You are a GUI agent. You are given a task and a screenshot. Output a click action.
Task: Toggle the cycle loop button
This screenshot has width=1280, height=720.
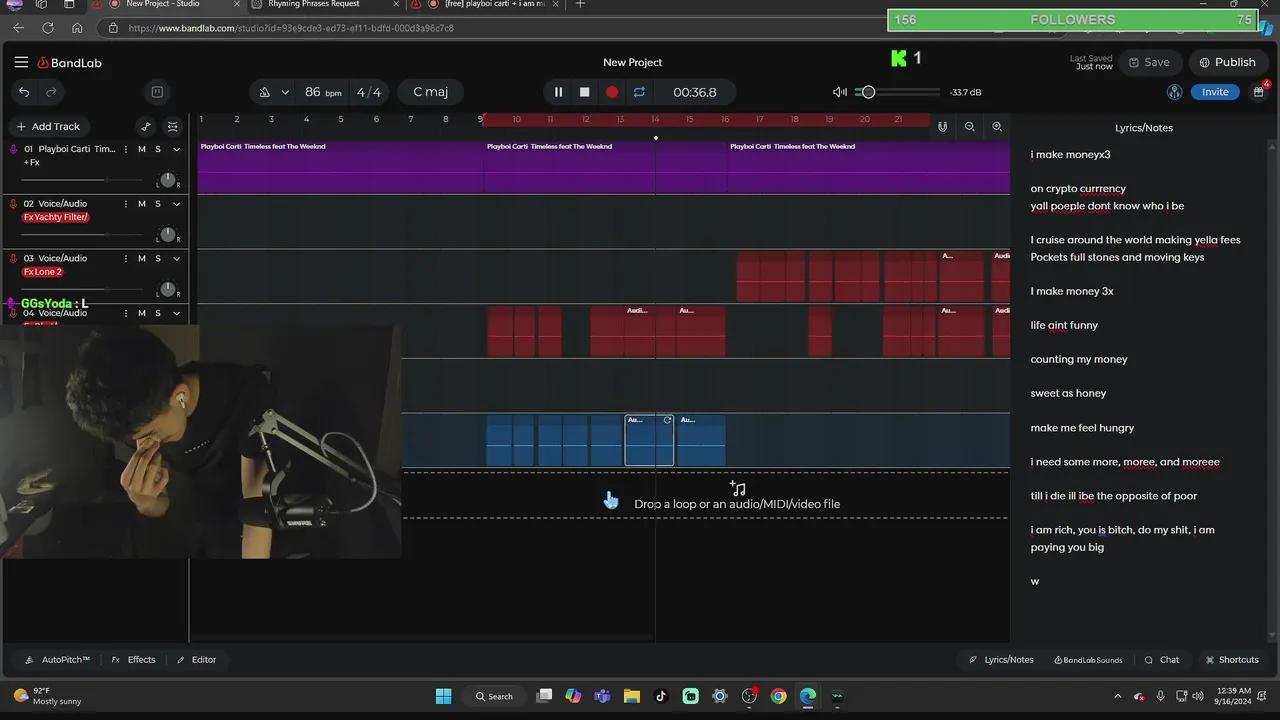(639, 92)
